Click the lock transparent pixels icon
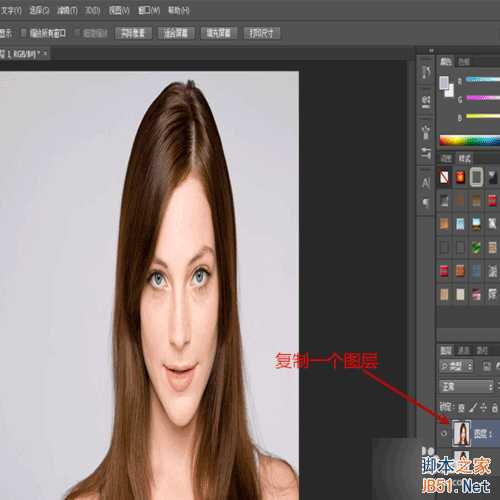The image size is (500, 500). coord(461,407)
